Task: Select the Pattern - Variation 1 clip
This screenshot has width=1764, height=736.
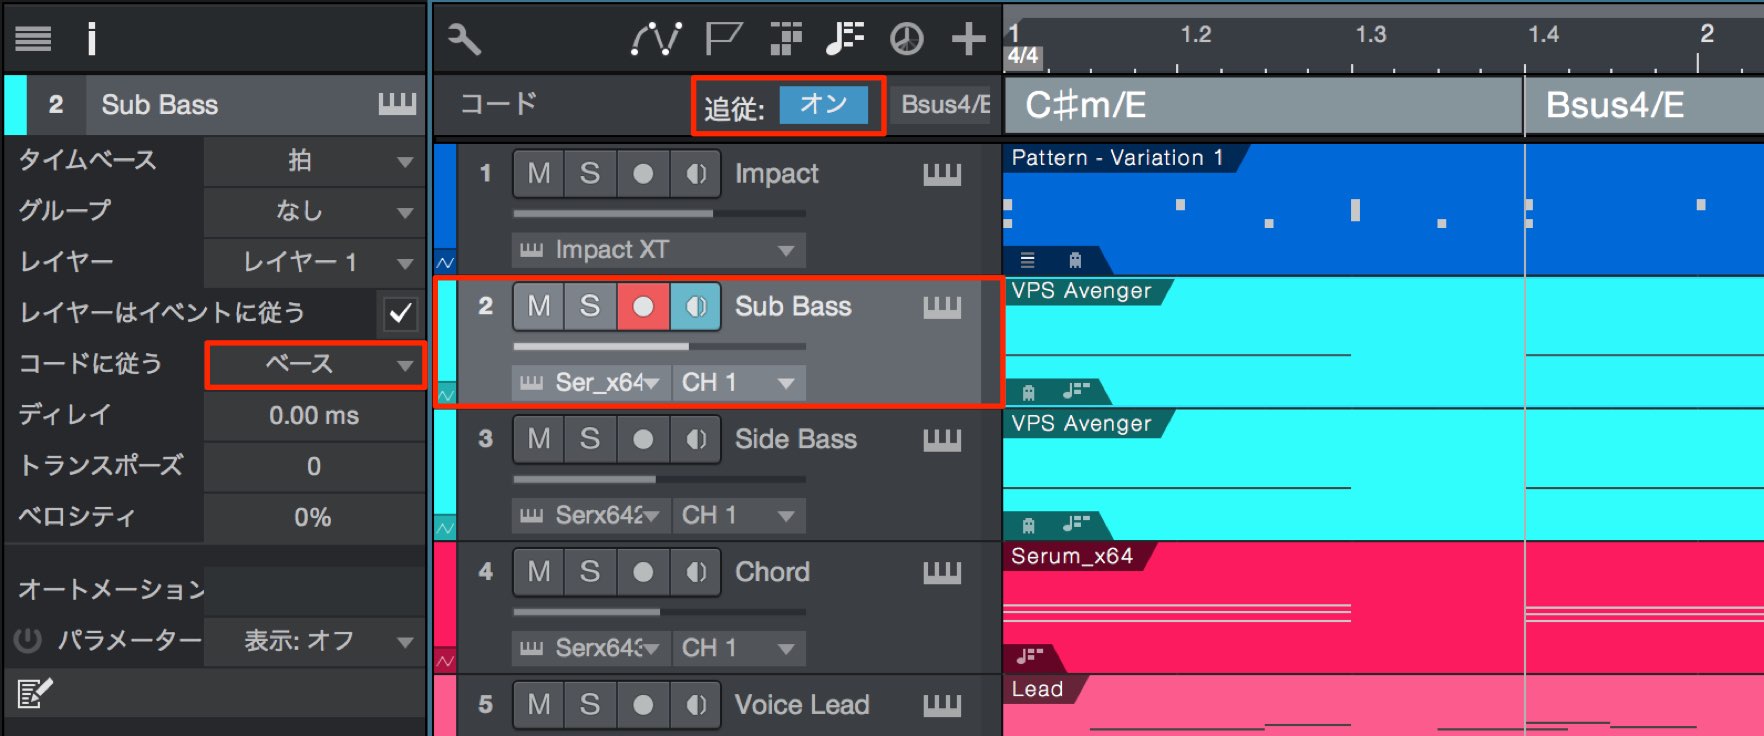Action: click(1117, 158)
